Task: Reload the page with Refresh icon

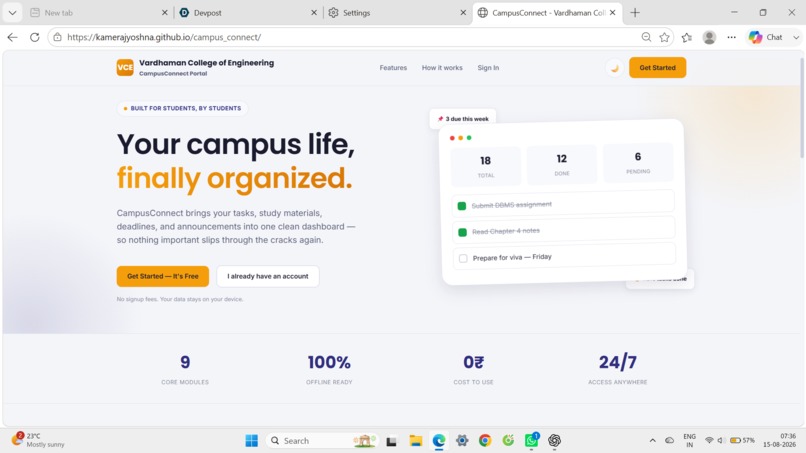Action: point(34,37)
